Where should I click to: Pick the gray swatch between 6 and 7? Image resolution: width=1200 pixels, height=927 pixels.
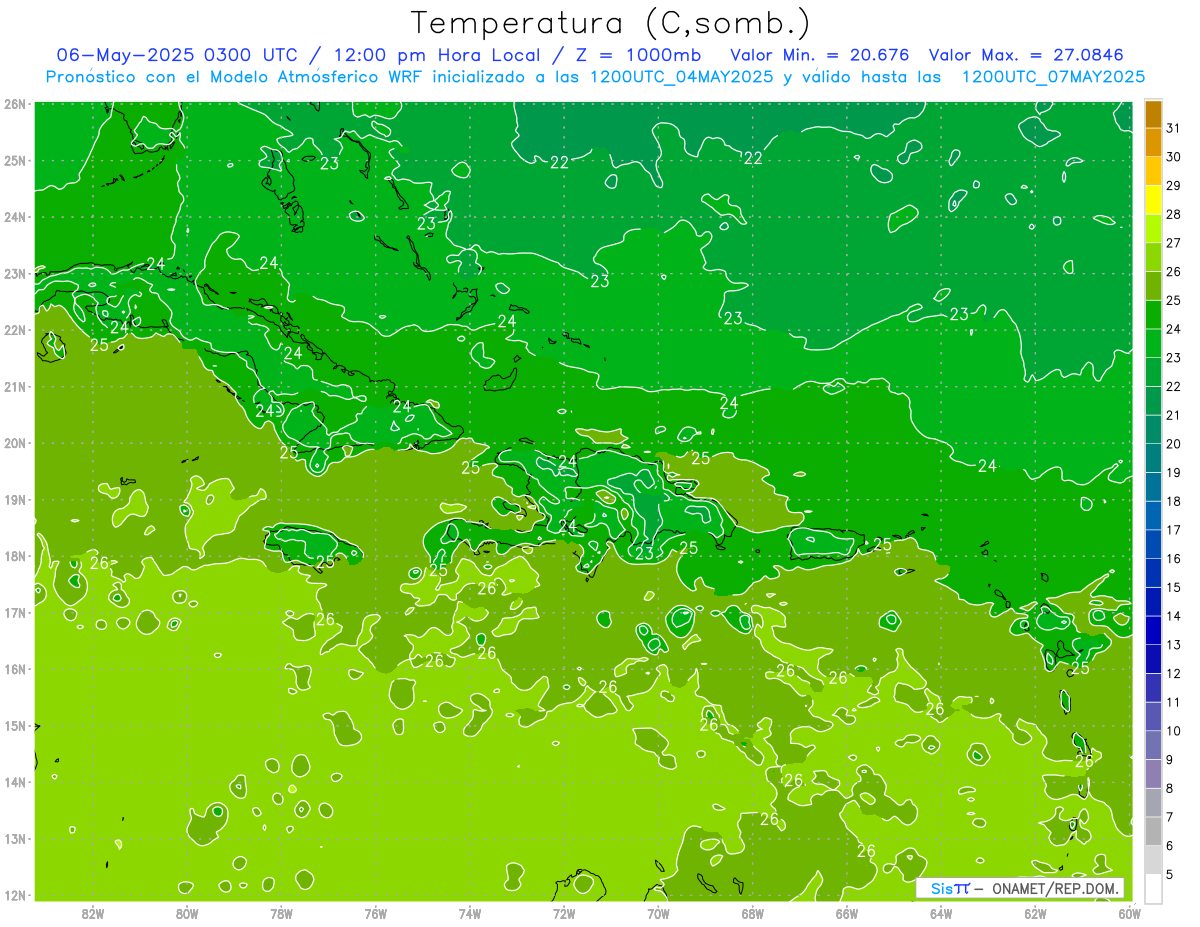[x=1153, y=832]
